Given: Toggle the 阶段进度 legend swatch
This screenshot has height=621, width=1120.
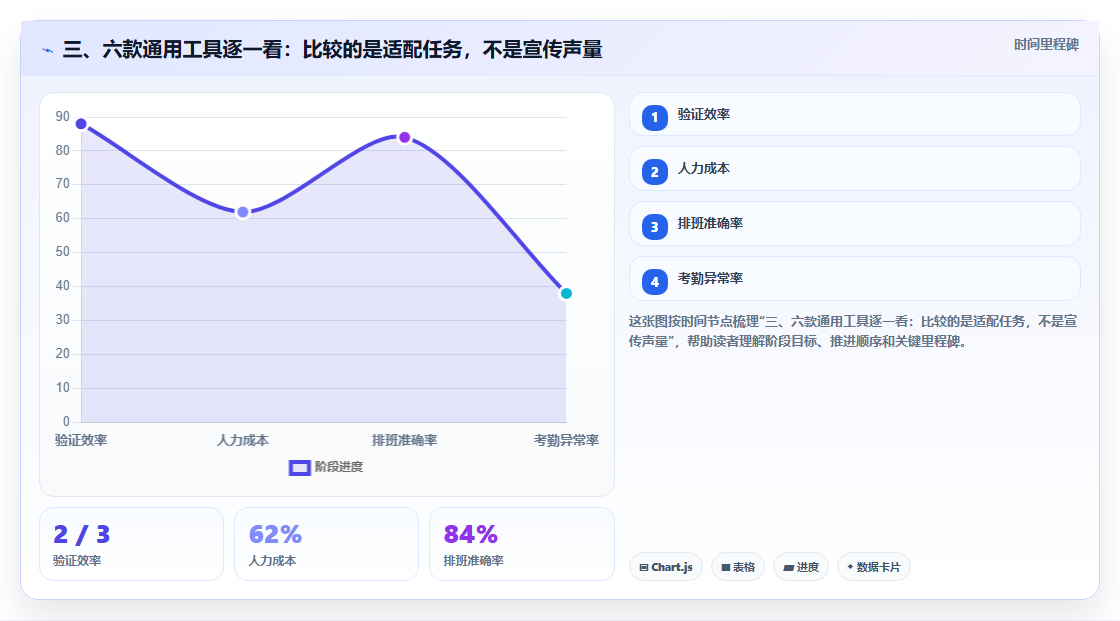Looking at the screenshot, I should [x=299, y=468].
